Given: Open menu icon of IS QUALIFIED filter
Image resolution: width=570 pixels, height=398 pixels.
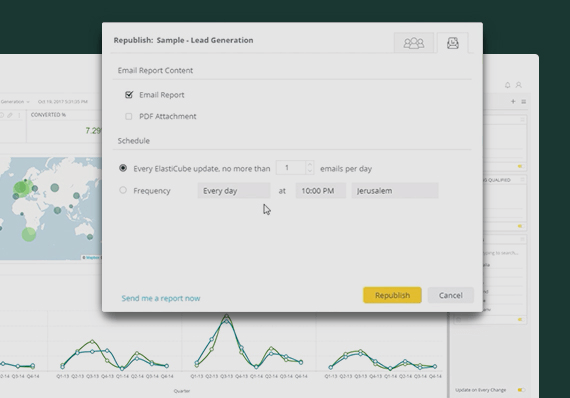Looking at the screenshot, I should 522,180.
